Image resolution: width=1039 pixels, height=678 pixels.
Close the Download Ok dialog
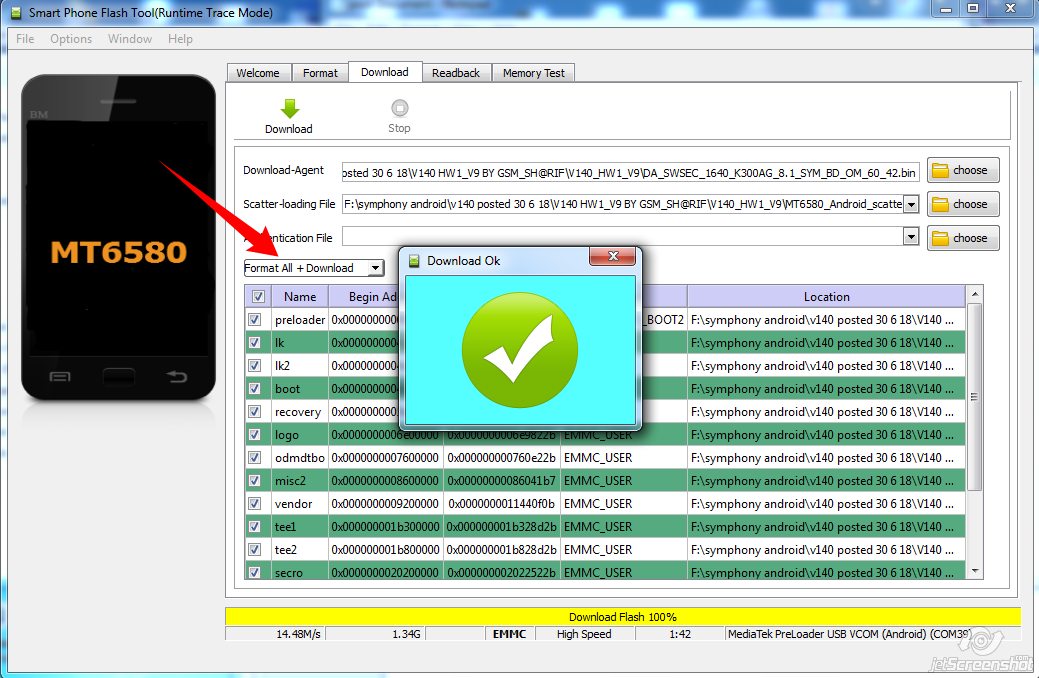614,256
